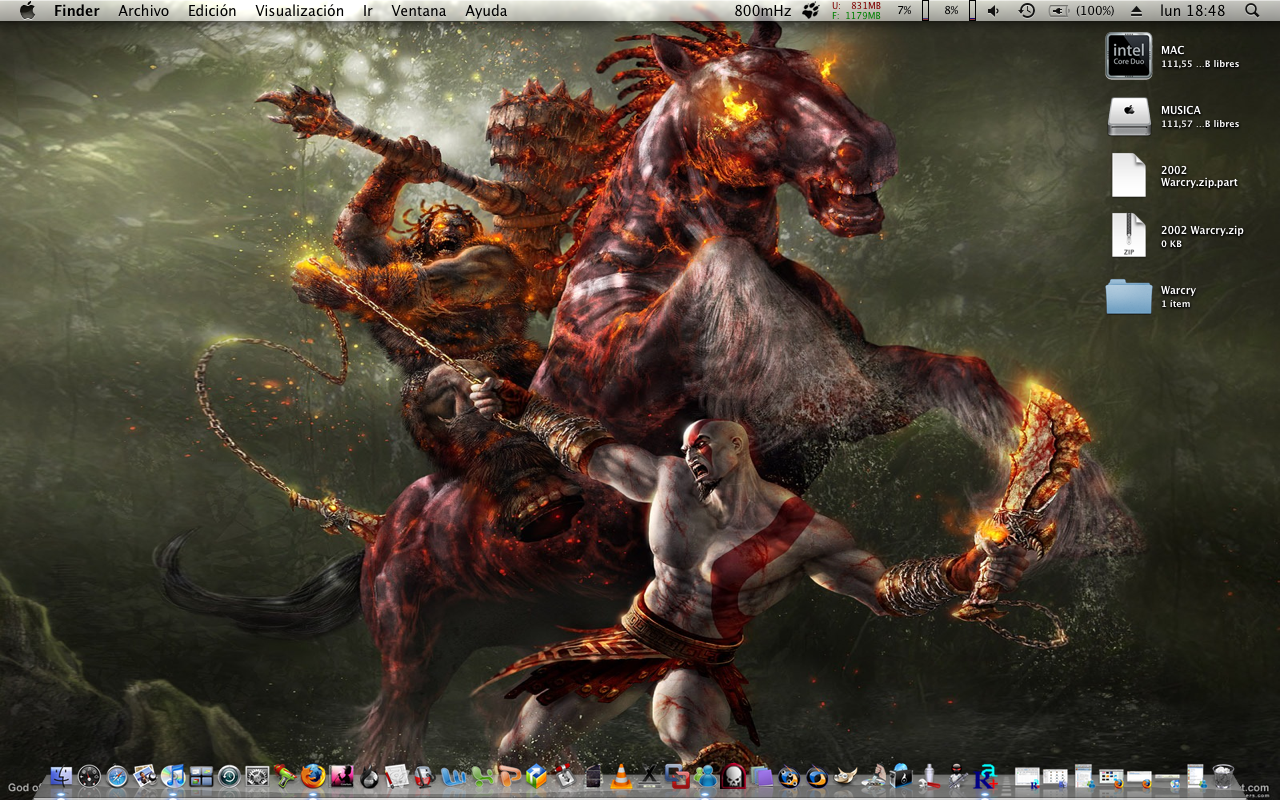Open Finder from the Dock
The width and height of the screenshot is (1280, 800).
pos(61,776)
